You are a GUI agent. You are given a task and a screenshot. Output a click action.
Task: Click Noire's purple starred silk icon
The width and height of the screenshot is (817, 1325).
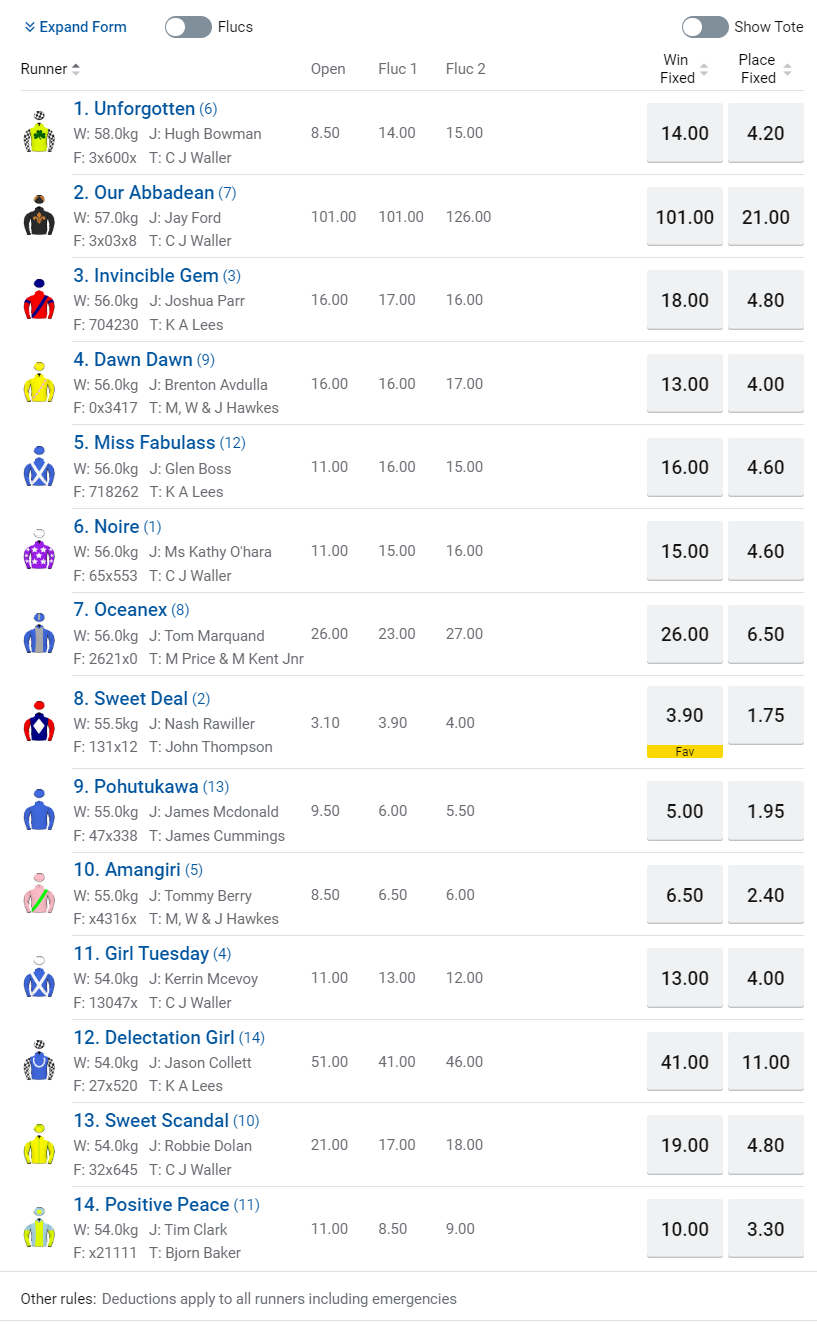tap(39, 550)
